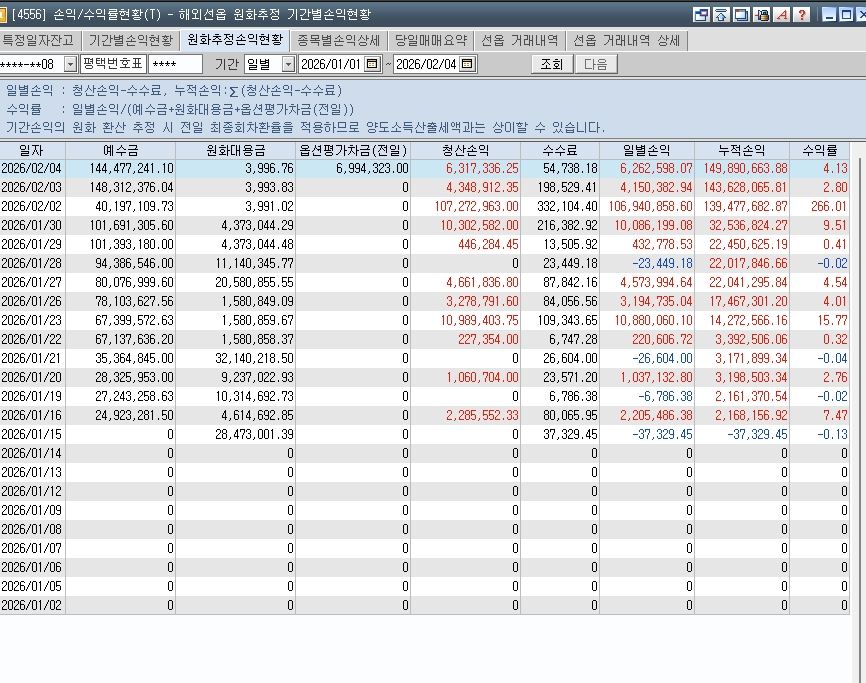Click the 청산손익 value 107,272,963.00

477,207
